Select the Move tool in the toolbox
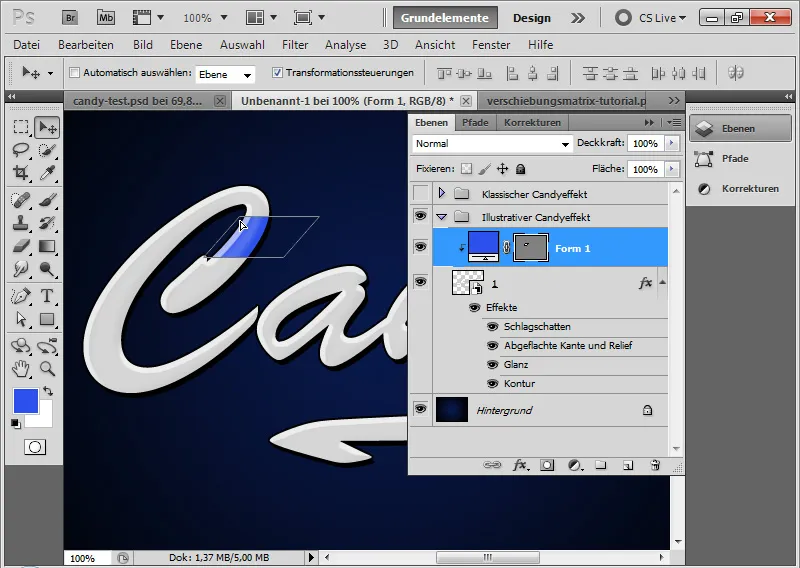Viewport: 800px width, 568px height. 47,127
